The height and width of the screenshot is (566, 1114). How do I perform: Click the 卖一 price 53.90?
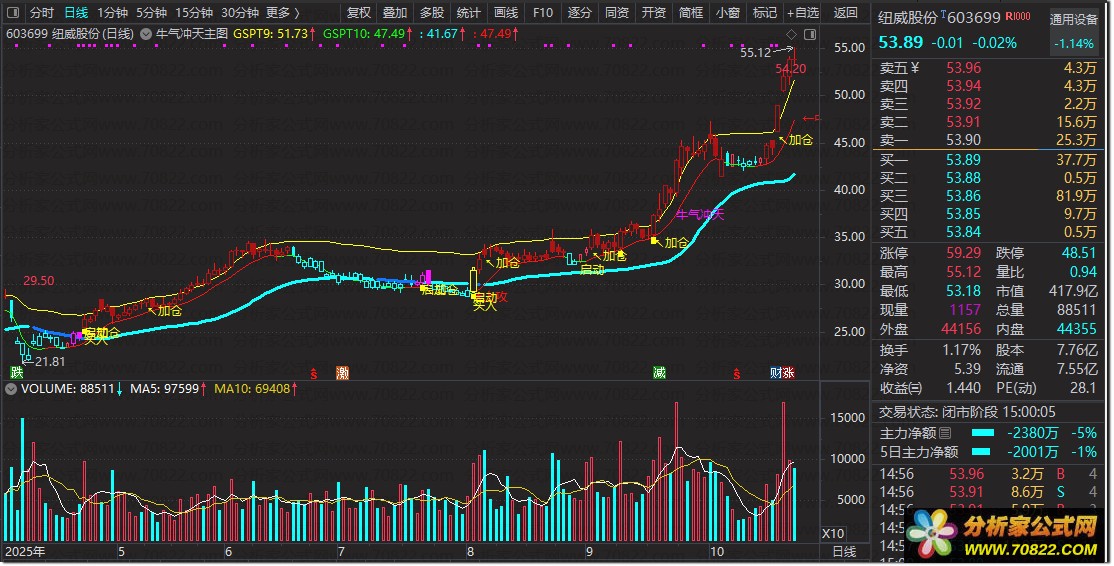click(x=963, y=140)
